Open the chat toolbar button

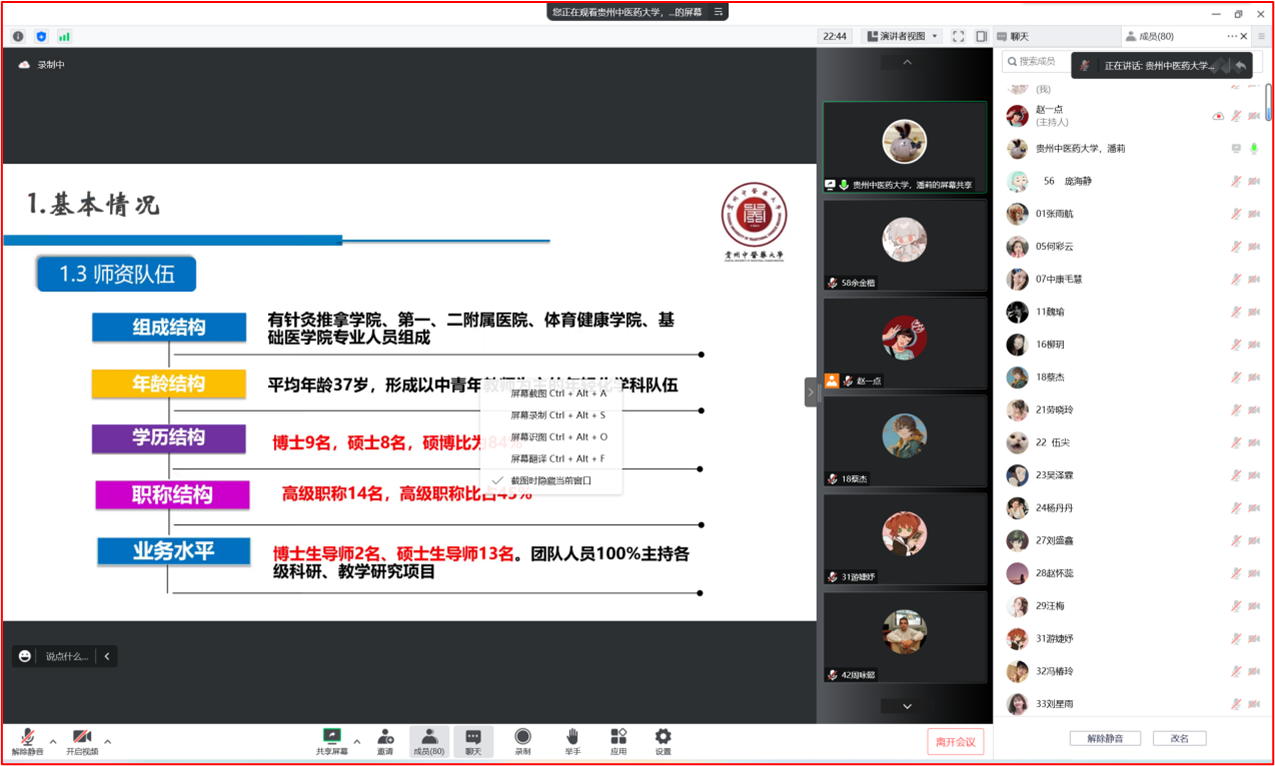click(473, 741)
